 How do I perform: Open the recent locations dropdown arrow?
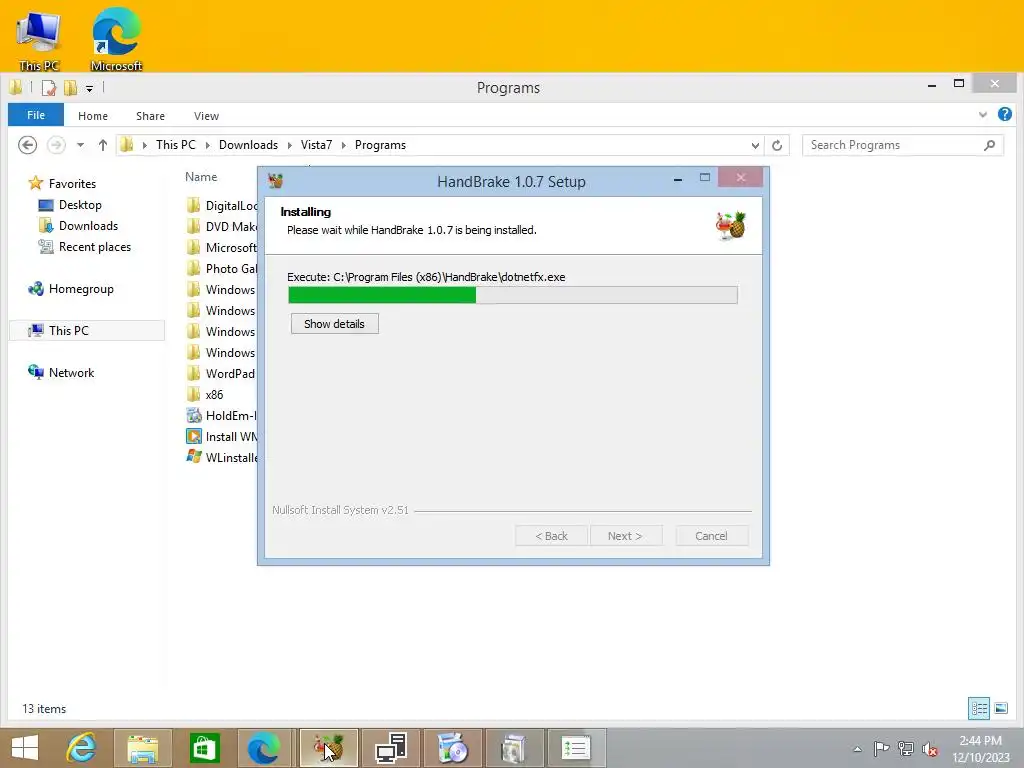pos(80,145)
